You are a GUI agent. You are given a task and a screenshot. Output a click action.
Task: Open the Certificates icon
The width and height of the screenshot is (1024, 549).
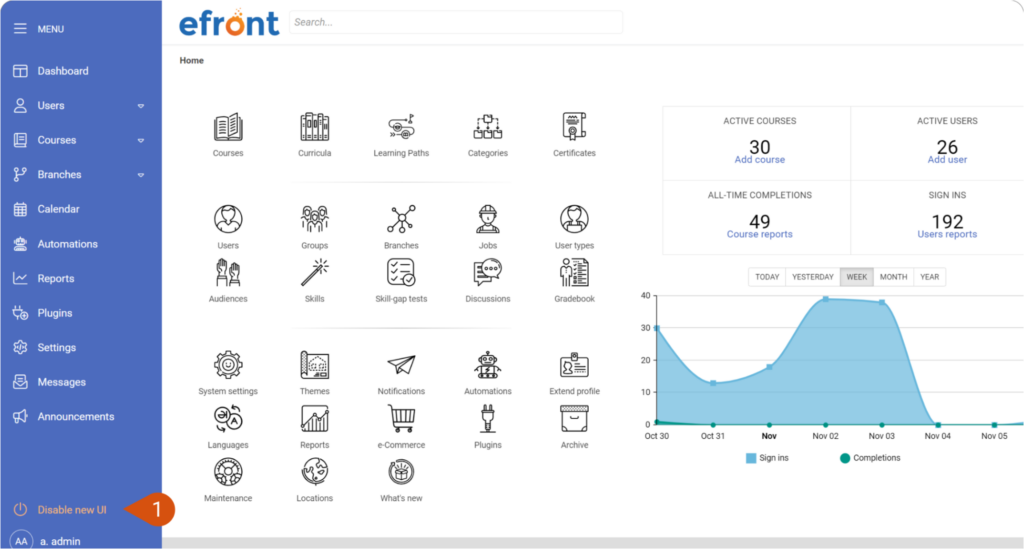574,127
